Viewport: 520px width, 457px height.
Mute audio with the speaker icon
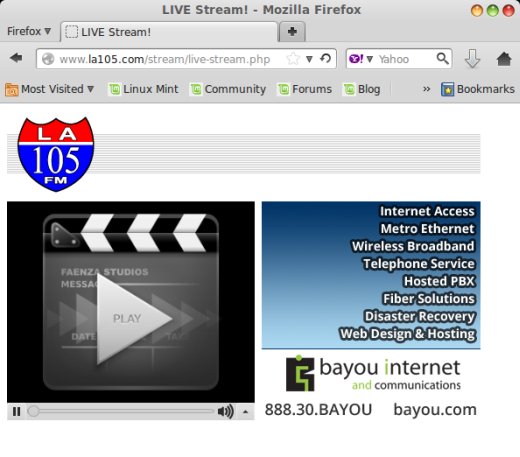pos(225,412)
